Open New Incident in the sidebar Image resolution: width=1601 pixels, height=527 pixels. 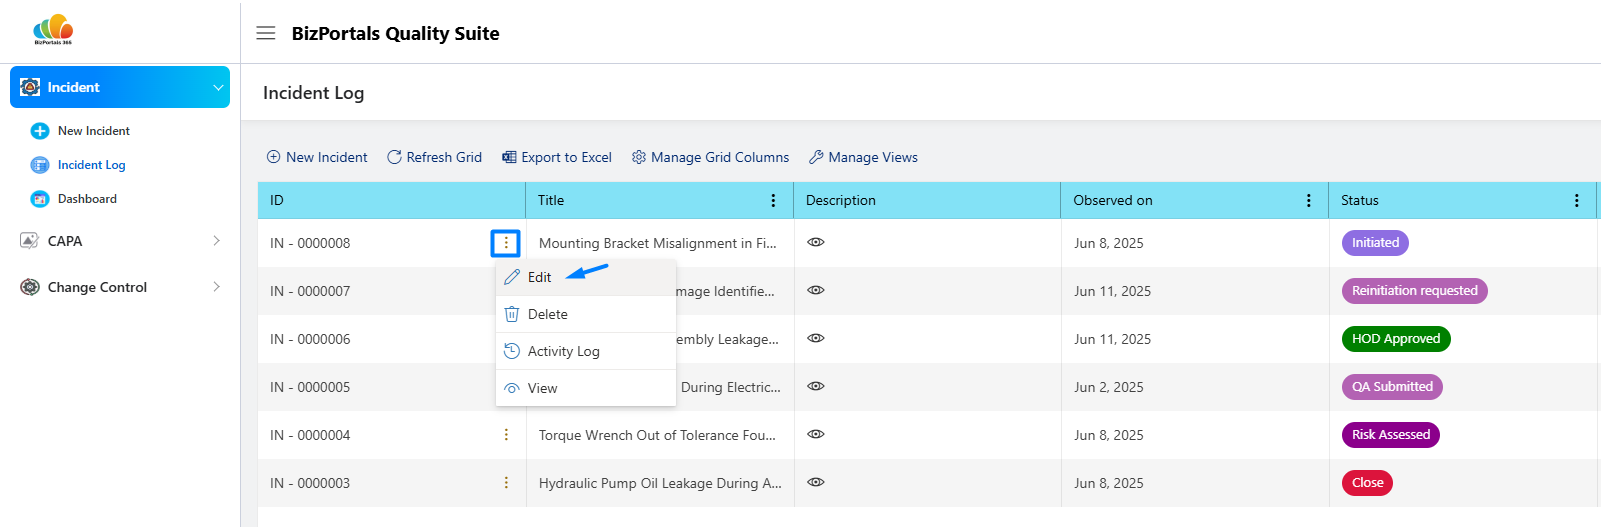[x=94, y=131]
